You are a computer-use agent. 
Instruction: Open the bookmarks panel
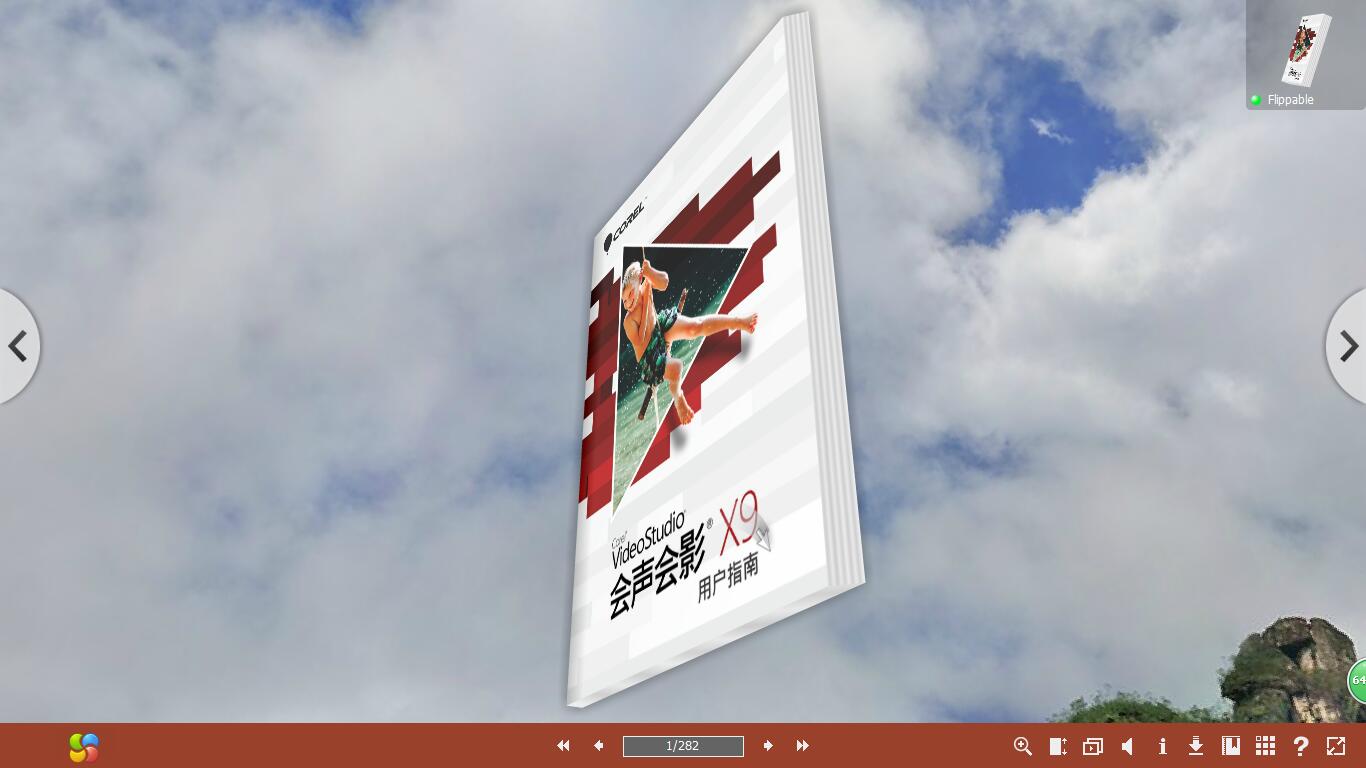pyautogui.click(x=1231, y=746)
